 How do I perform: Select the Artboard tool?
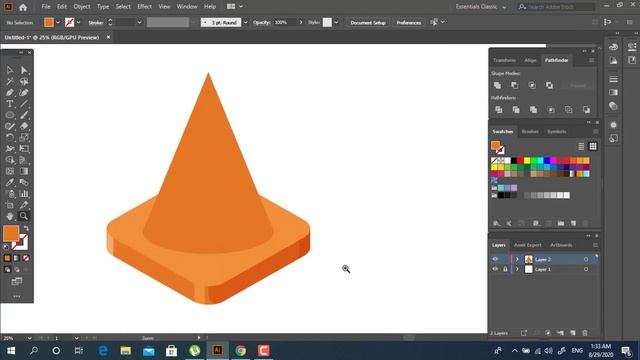(10, 205)
